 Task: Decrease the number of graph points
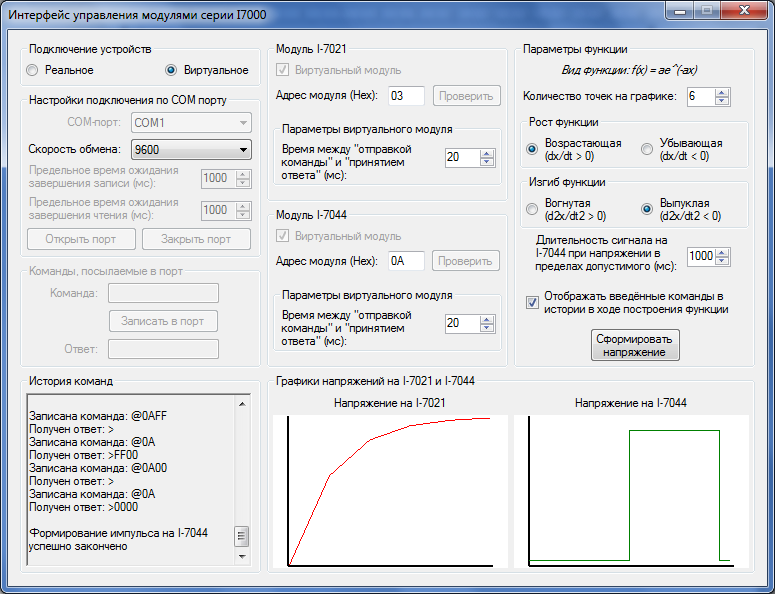click(722, 101)
